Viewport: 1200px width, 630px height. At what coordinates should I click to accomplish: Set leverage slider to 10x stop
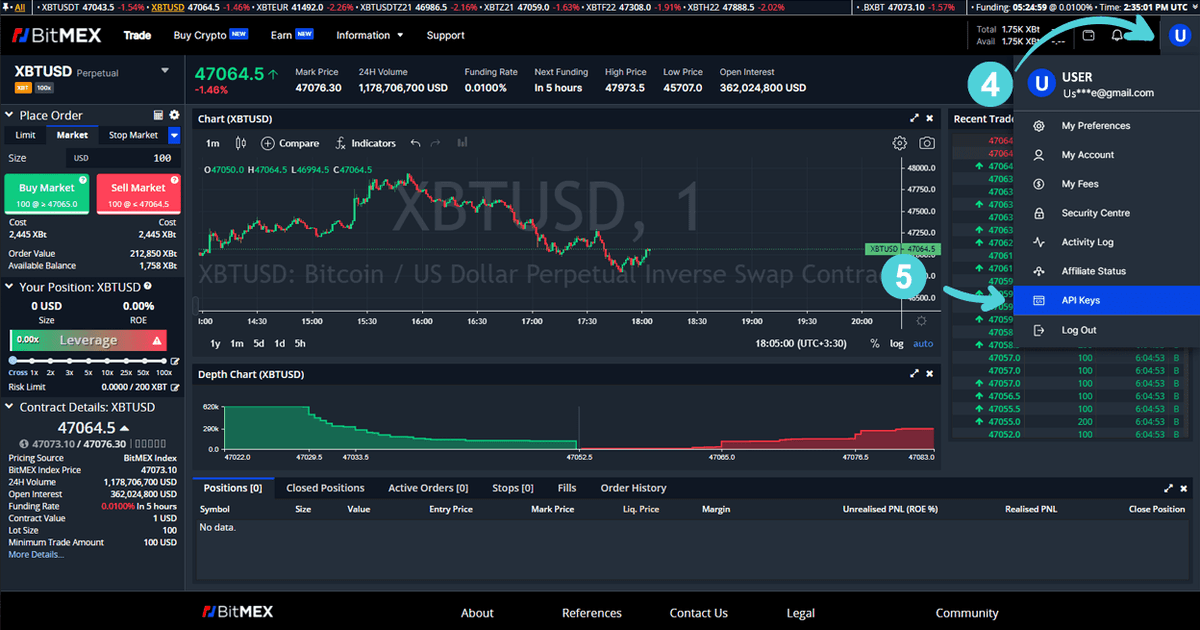[x=109, y=360]
